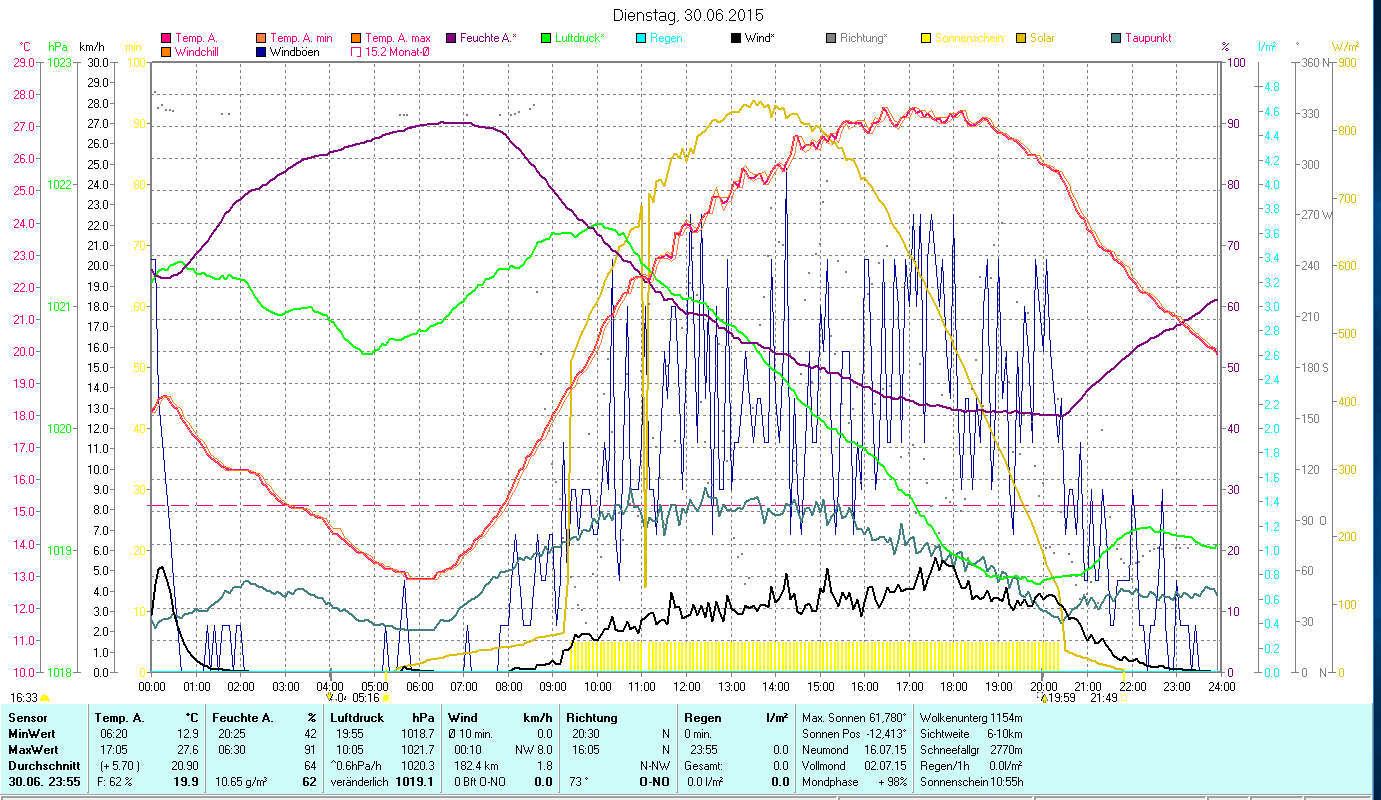1381x800 pixels.
Task: Click the 'F: 62 %' value
Action: pyautogui.click(x=116, y=782)
